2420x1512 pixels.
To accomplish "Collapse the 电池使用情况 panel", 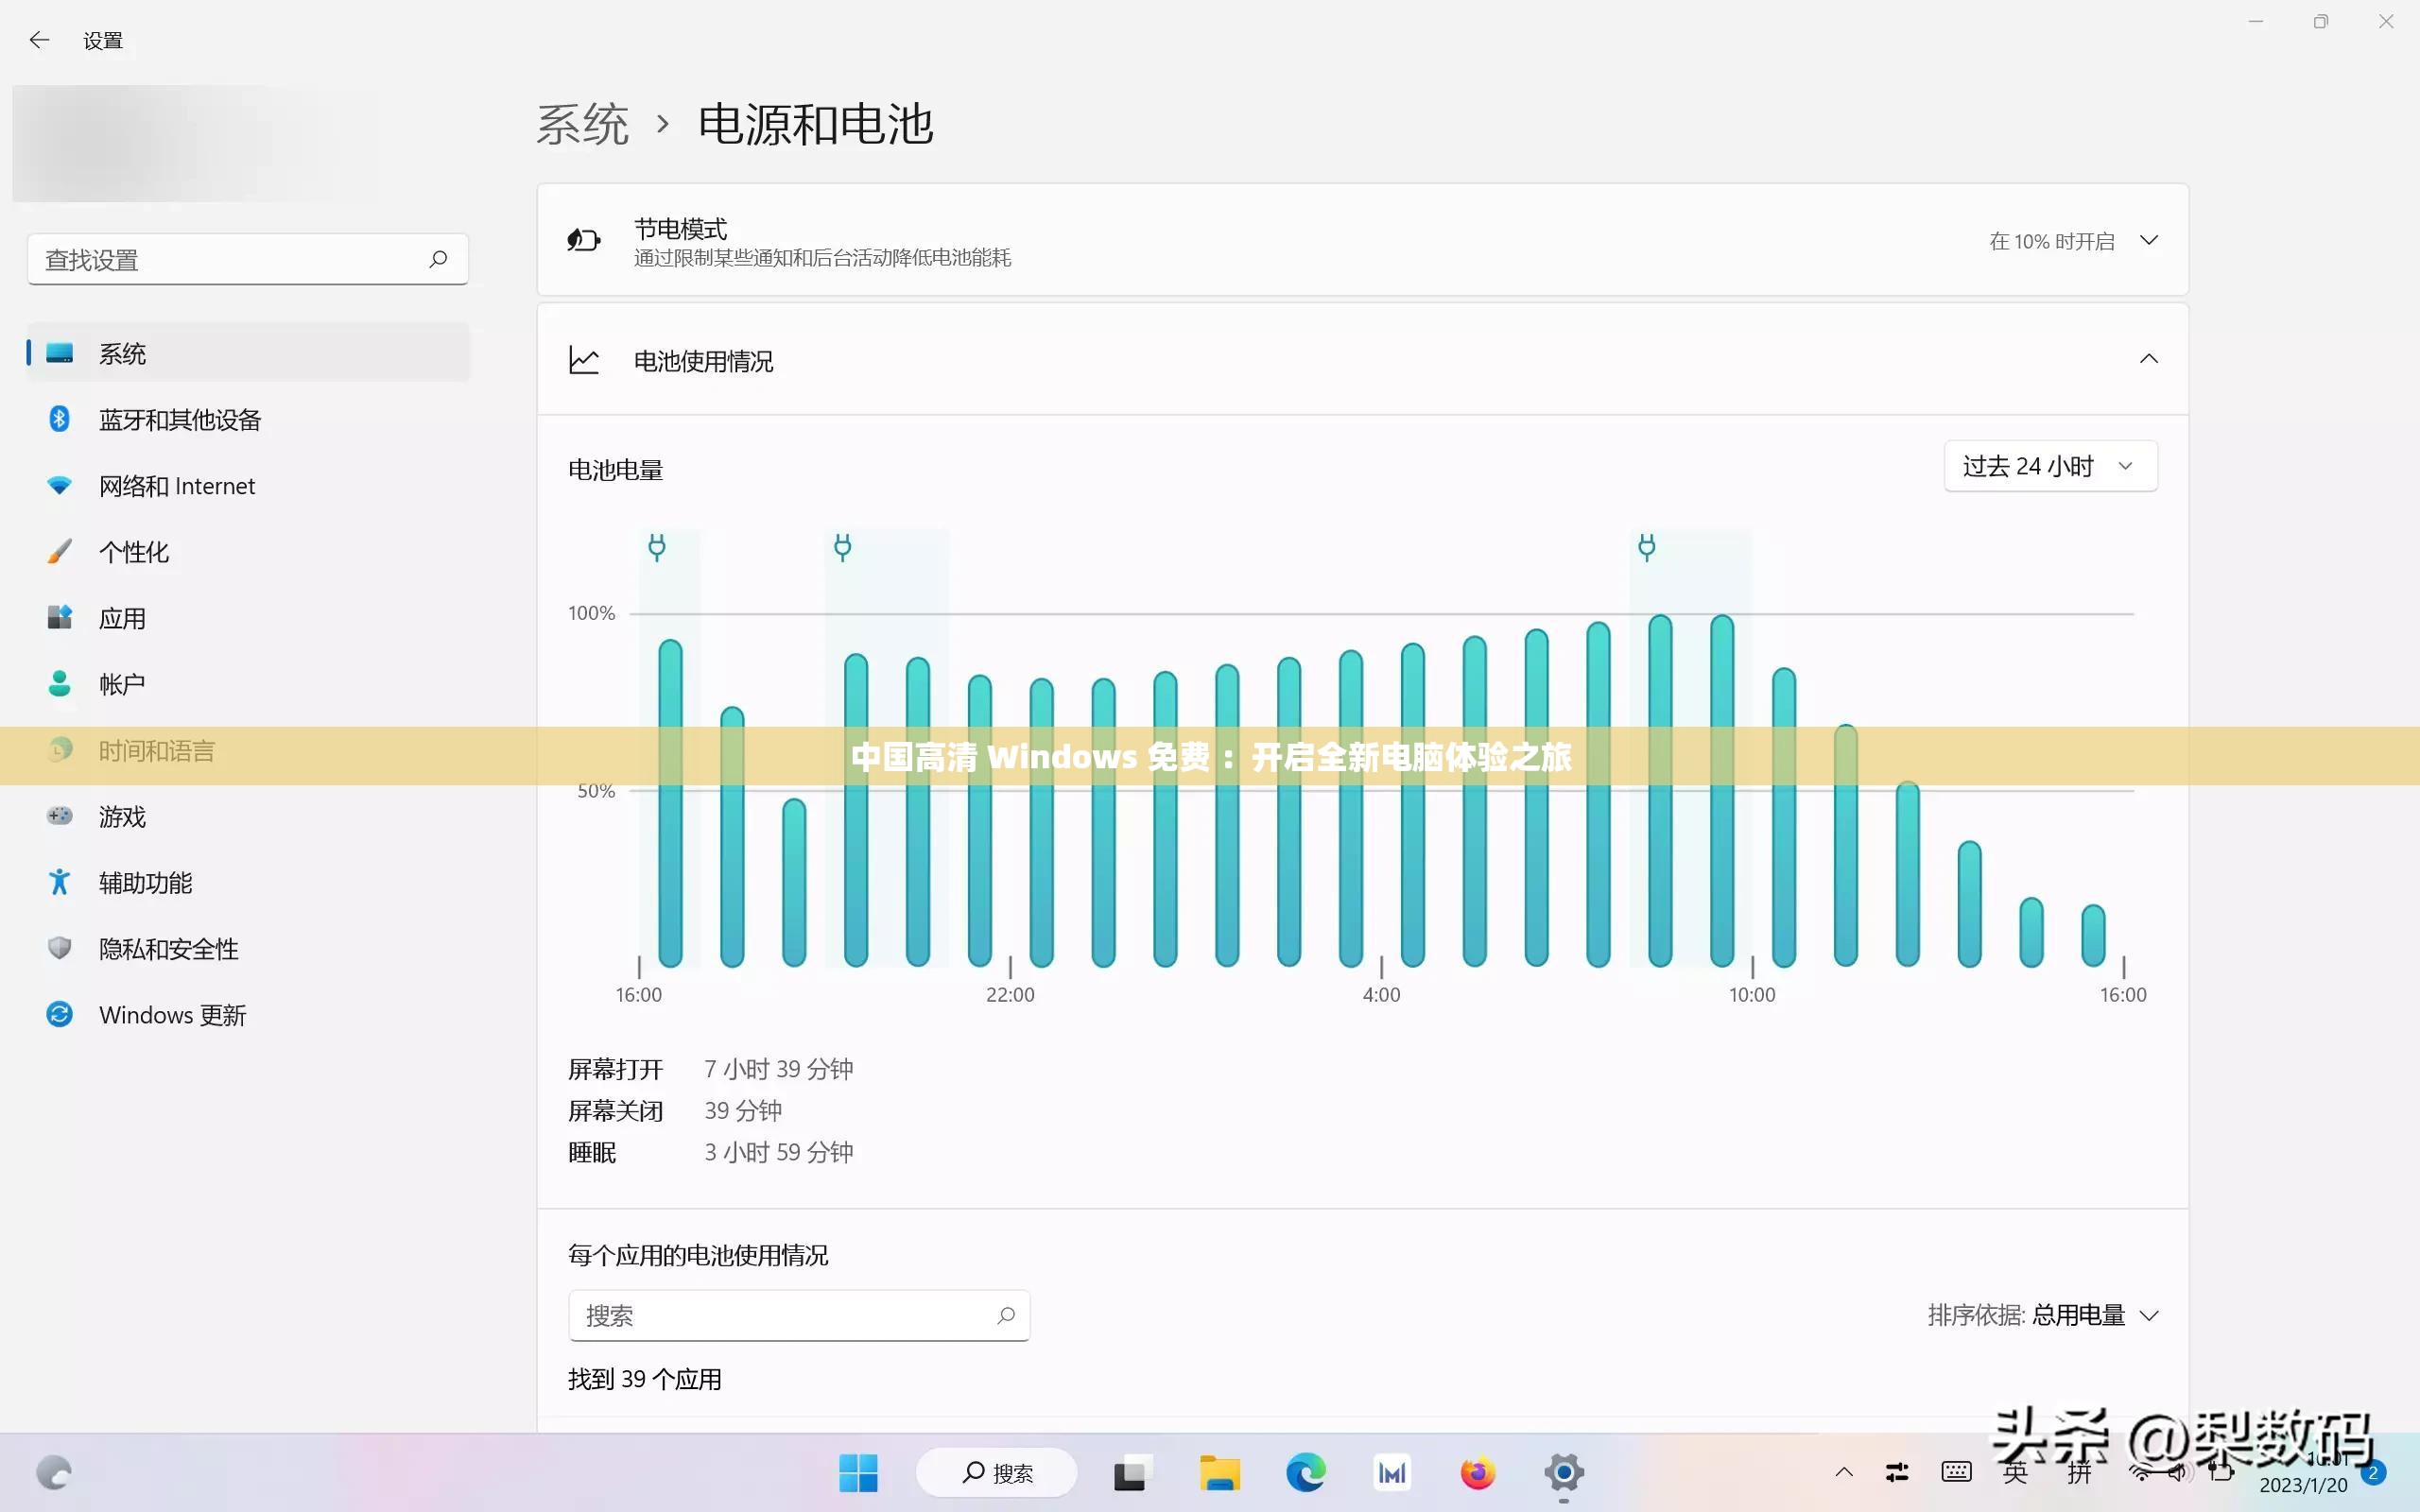I will tap(2148, 359).
